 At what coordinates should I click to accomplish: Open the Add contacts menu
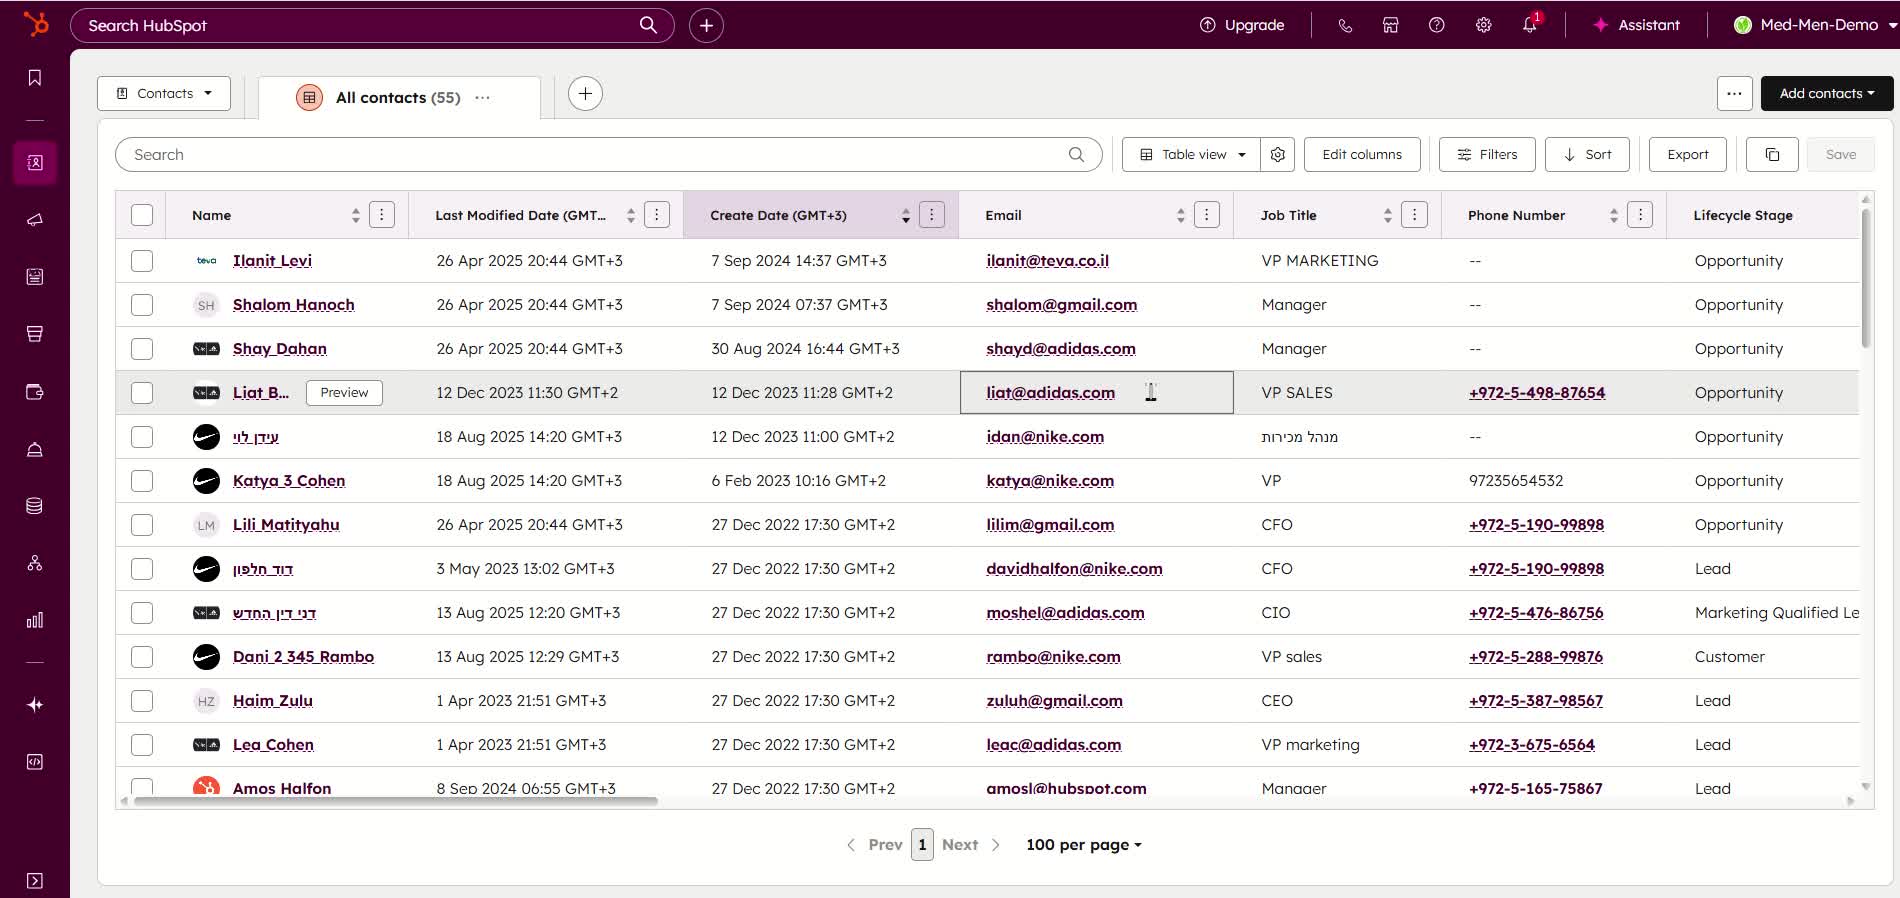pos(1826,94)
